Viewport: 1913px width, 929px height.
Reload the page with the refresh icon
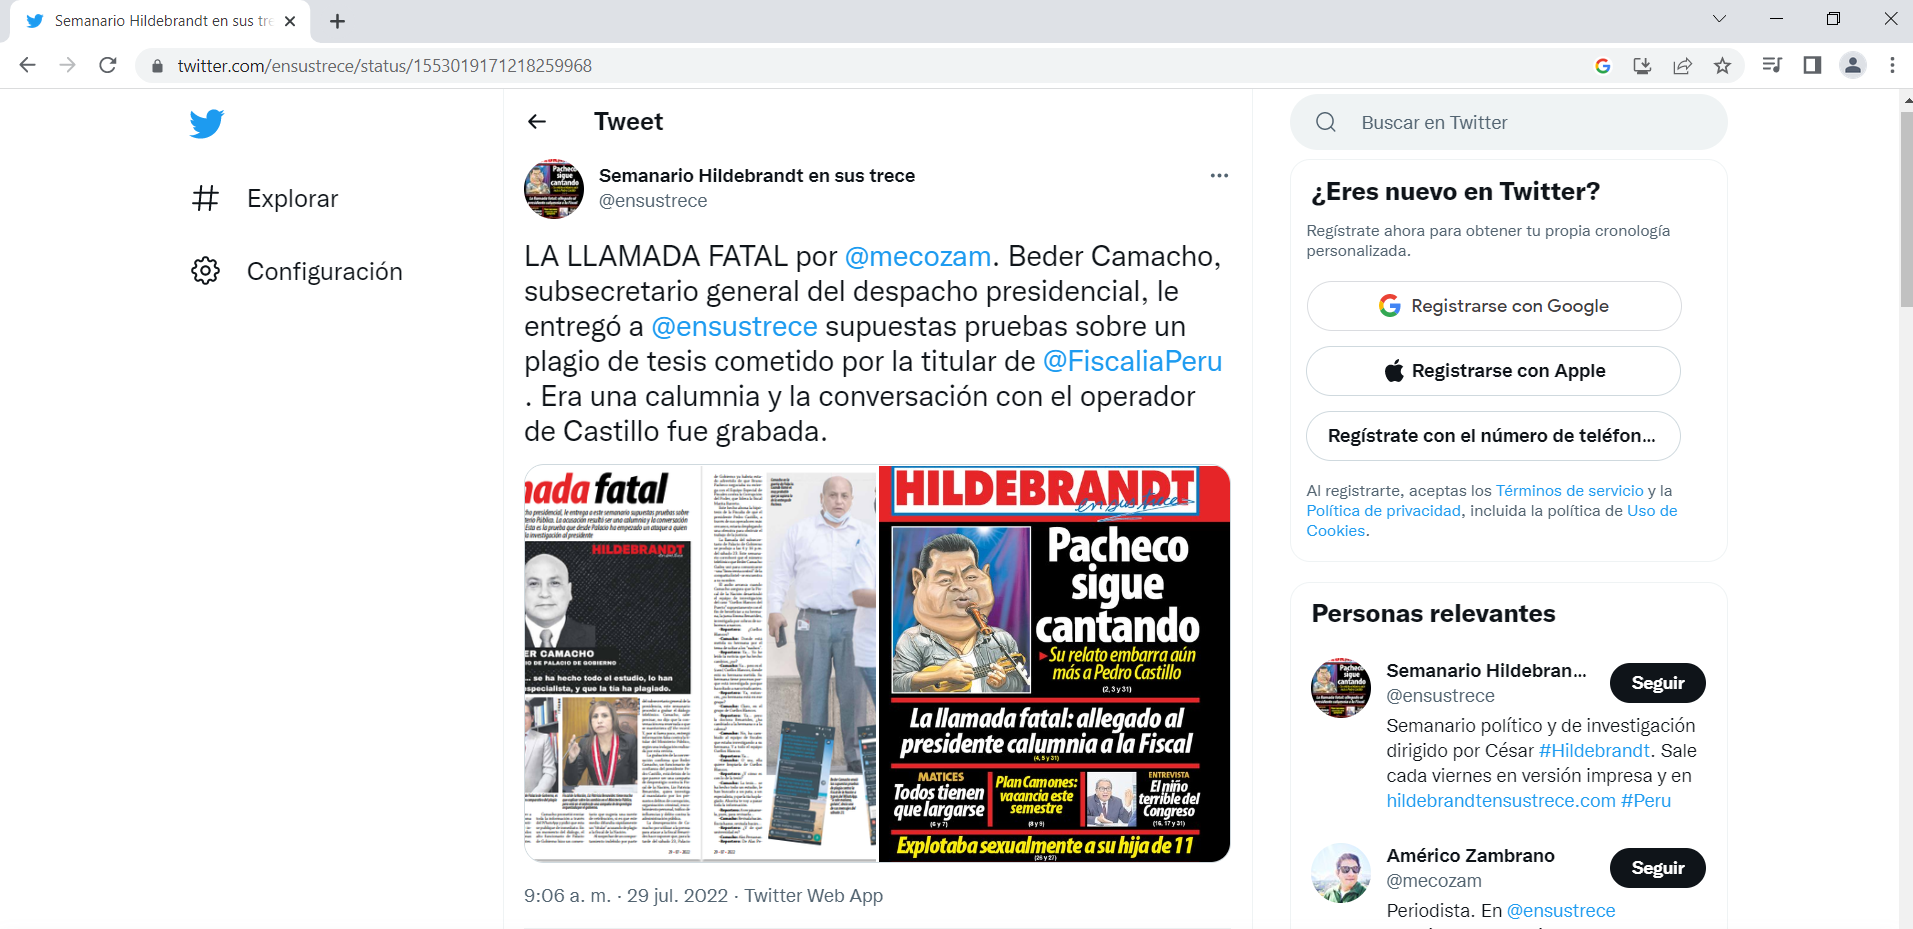pos(108,66)
